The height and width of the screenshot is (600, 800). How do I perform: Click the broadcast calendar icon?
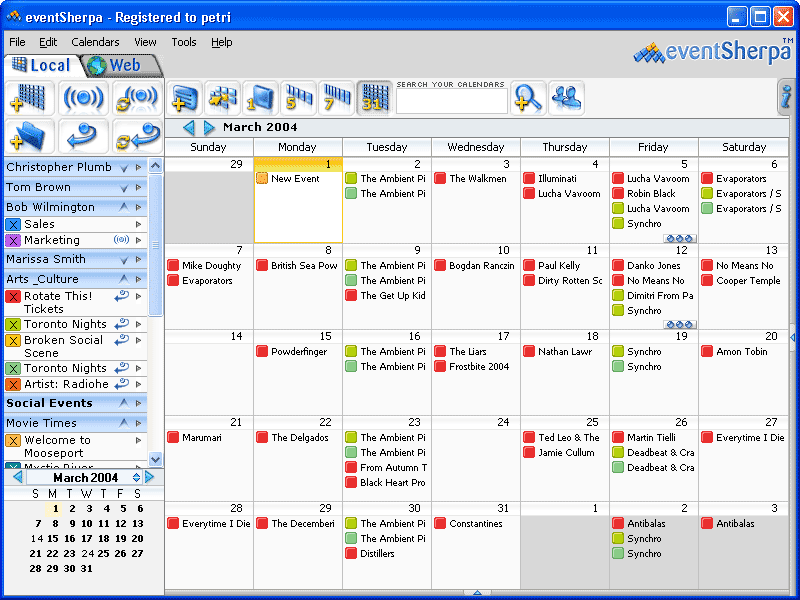(83, 97)
